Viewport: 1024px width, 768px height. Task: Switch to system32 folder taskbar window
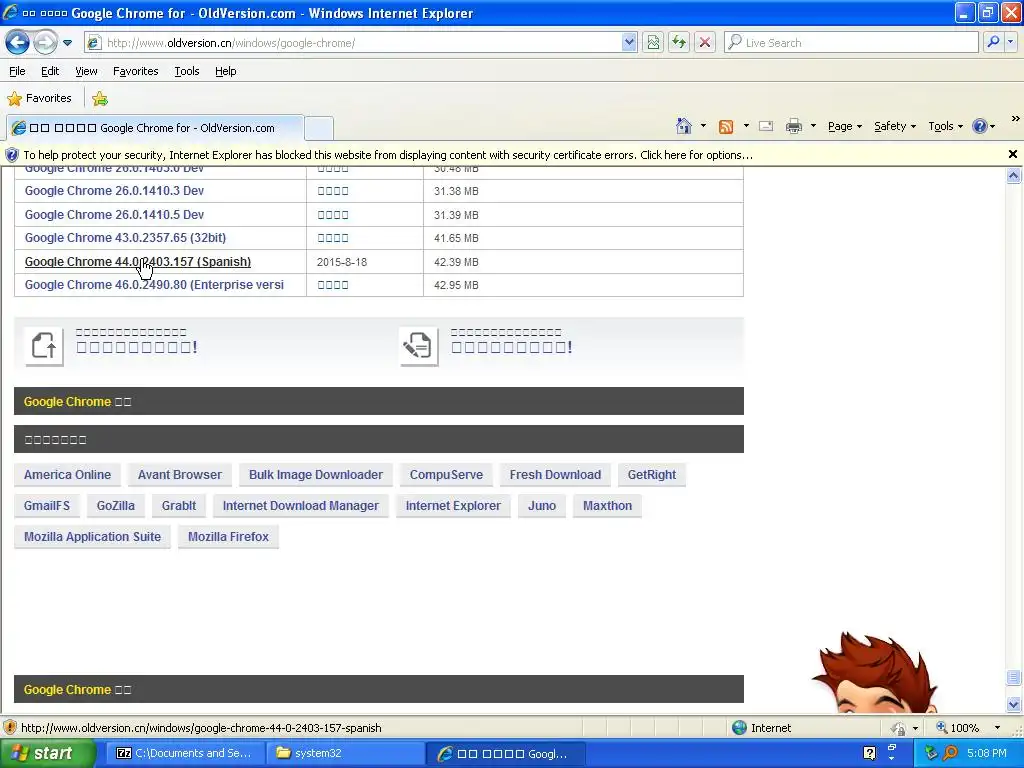click(344, 753)
